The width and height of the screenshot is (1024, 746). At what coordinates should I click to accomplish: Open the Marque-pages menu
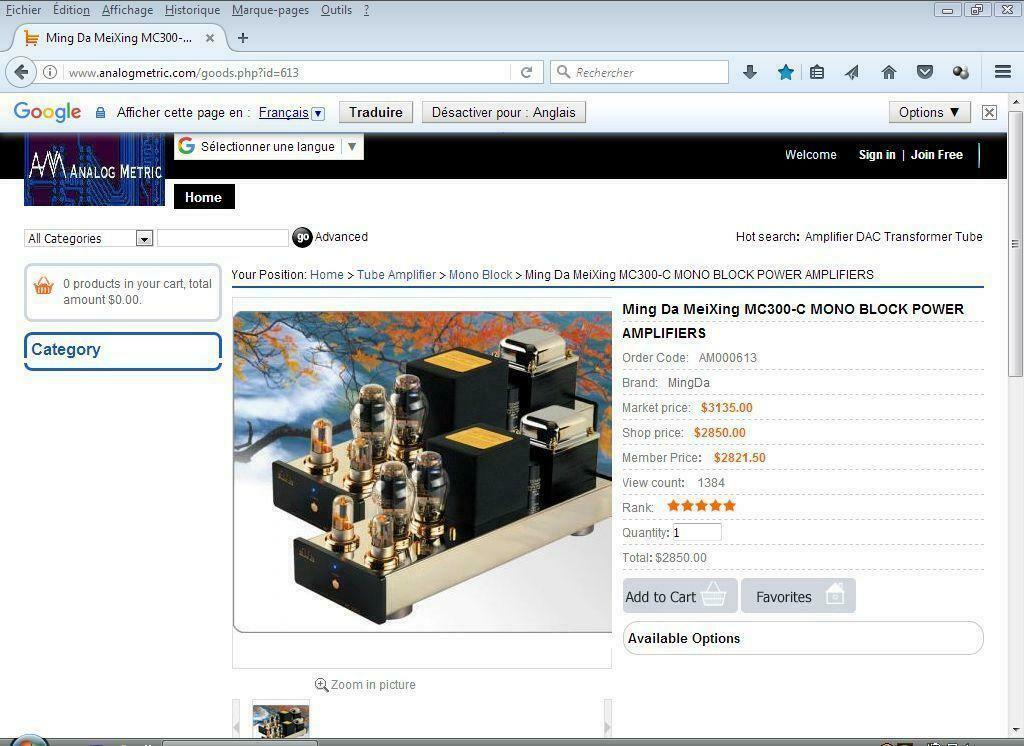pyautogui.click(x=270, y=10)
